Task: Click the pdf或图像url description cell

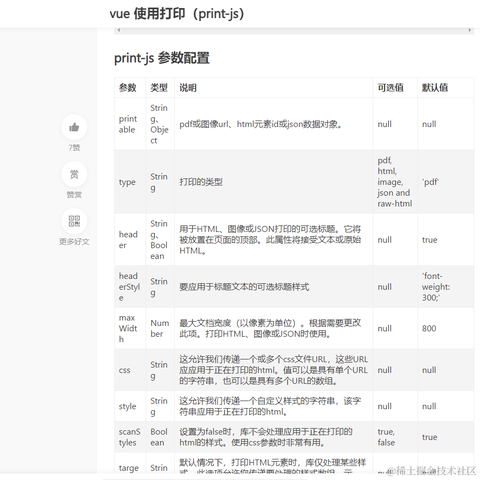Action: [x=273, y=124]
